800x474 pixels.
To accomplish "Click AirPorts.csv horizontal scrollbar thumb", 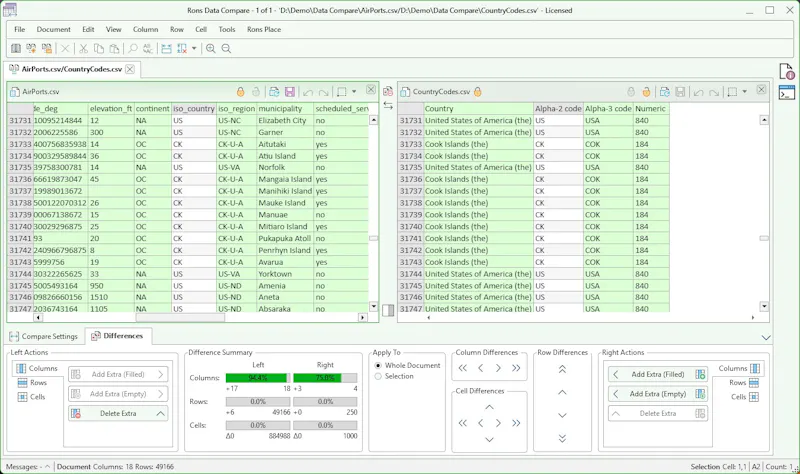I will [x=180, y=317].
